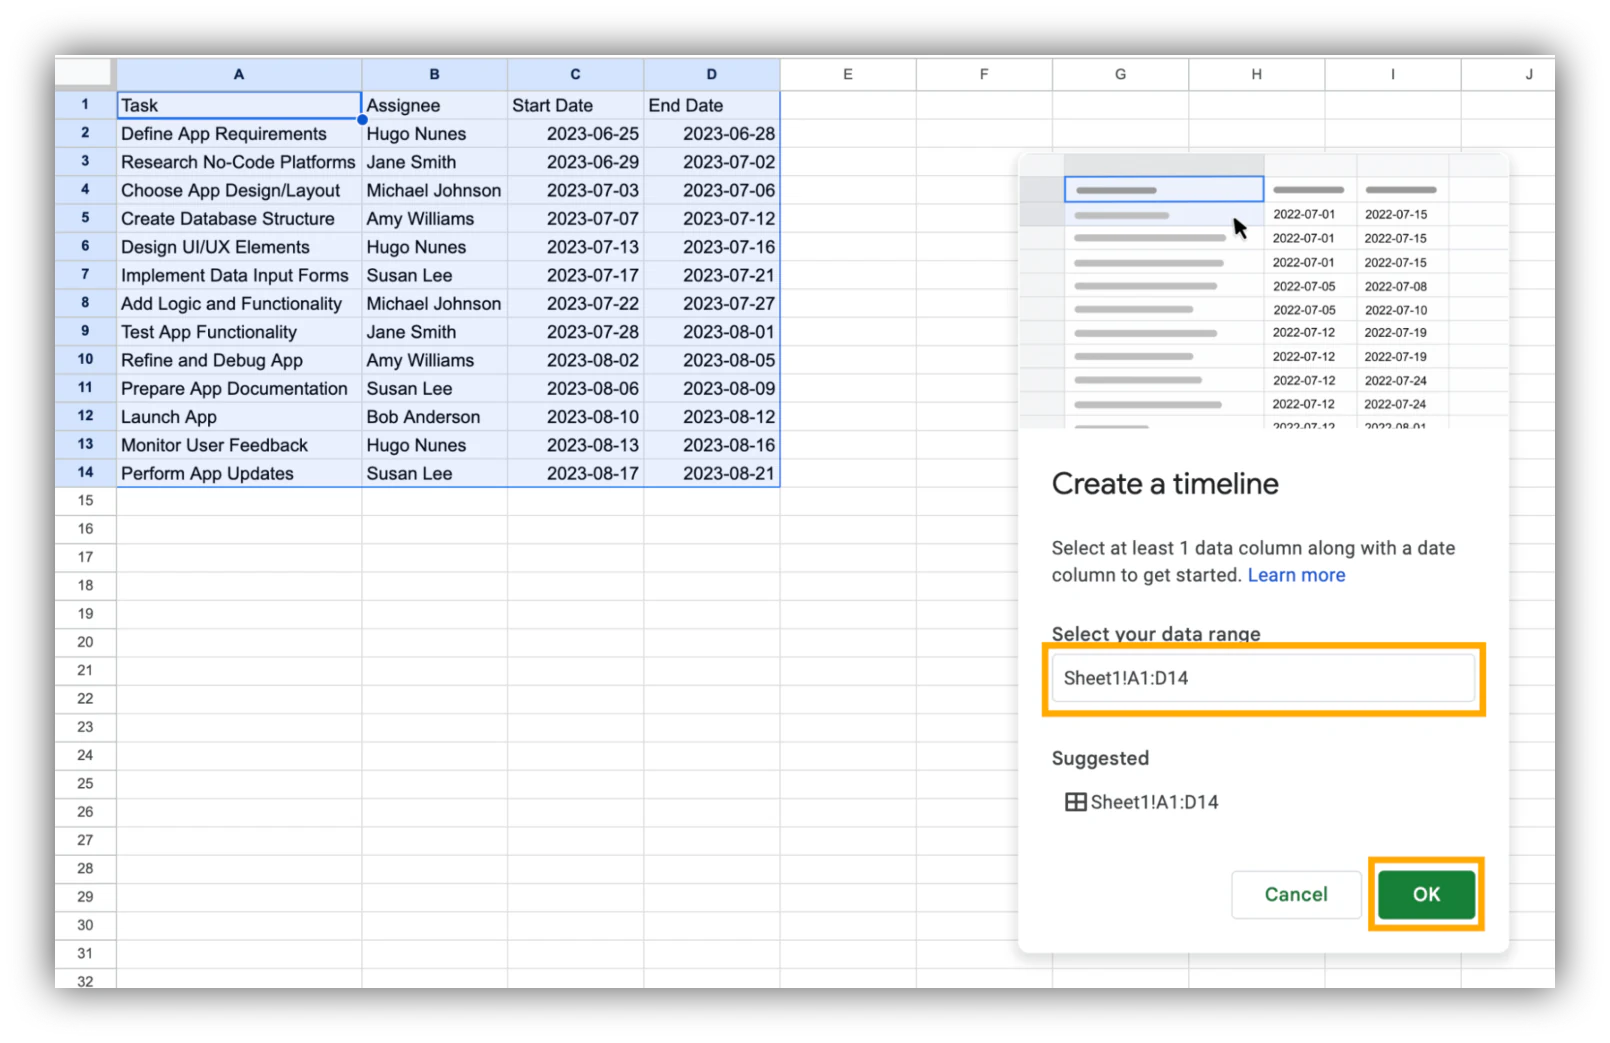Click the select-all corner box
Screen dimensions: 1610x1043
pos(85,74)
